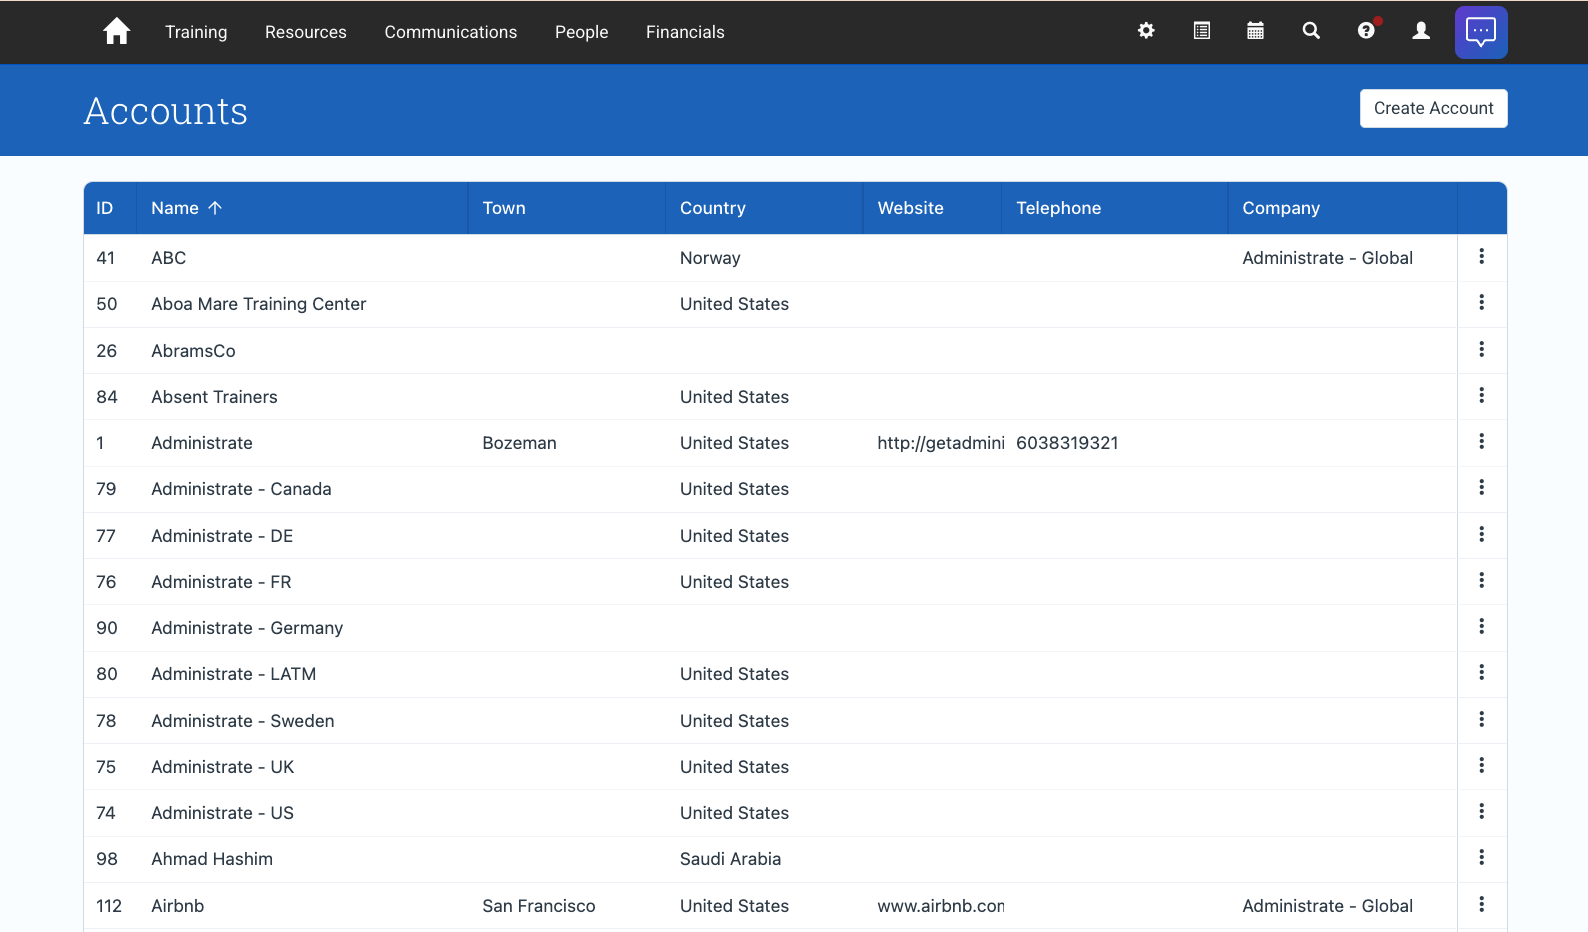The width and height of the screenshot is (1588, 932).
Task: Open the People menu
Action: [x=582, y=32]
